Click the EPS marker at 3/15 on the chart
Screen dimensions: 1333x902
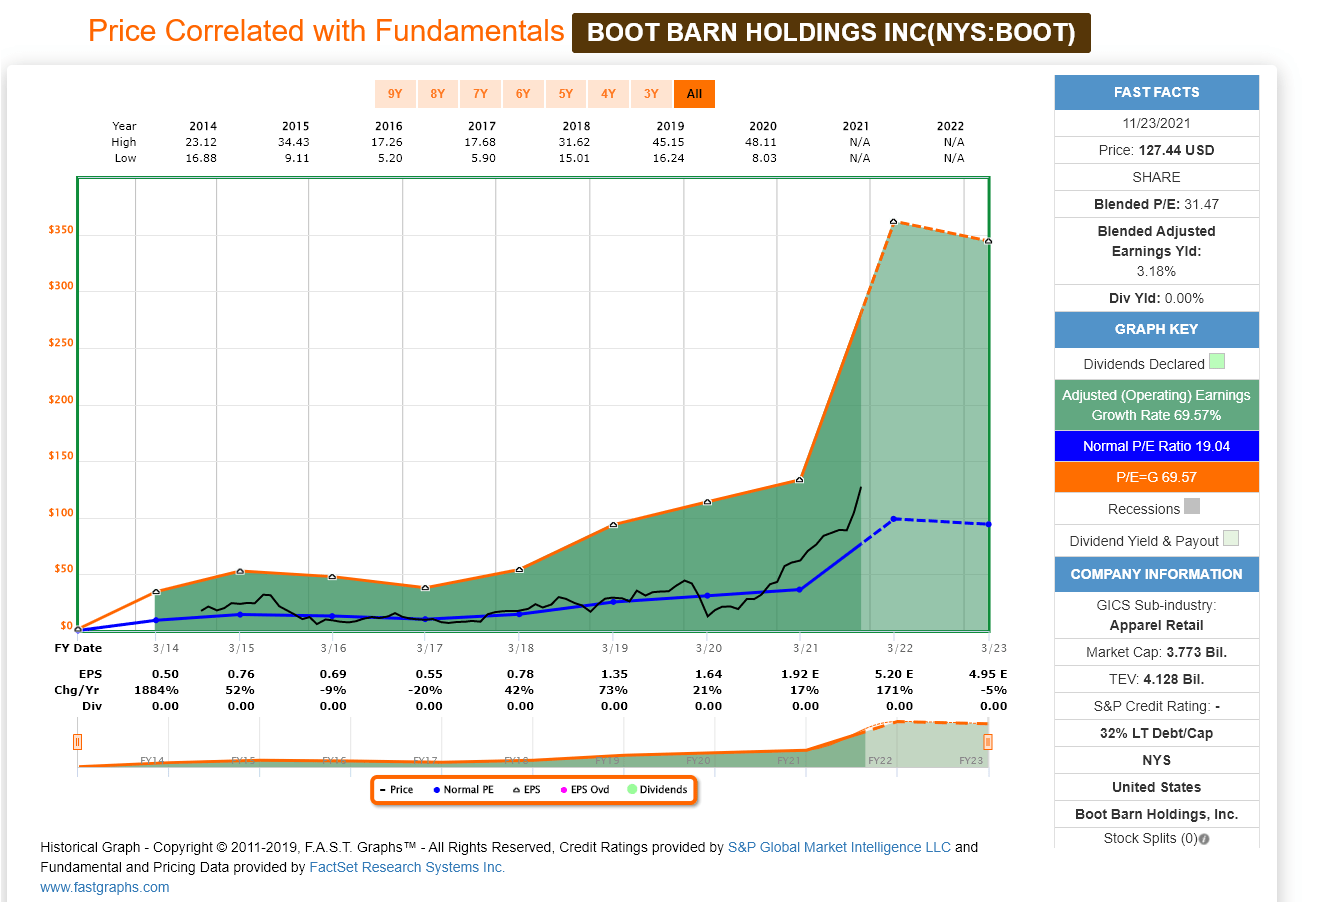pyautogui.click(x=240, y=571)
